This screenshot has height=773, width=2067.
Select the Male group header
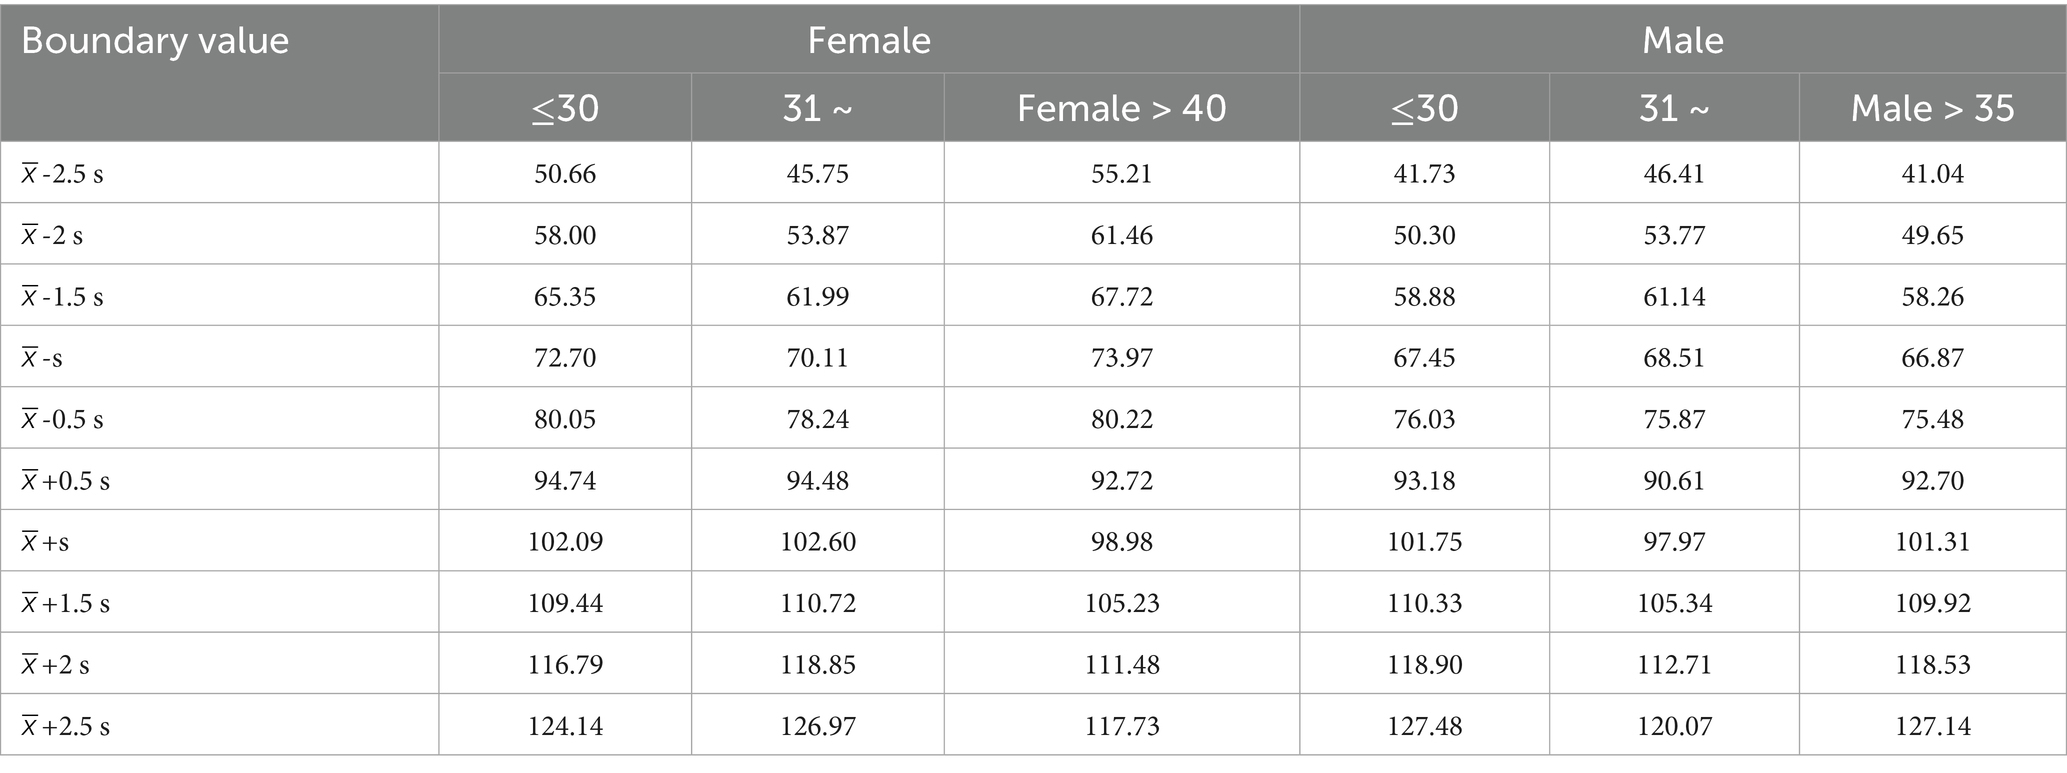[x=1682, y=40]
